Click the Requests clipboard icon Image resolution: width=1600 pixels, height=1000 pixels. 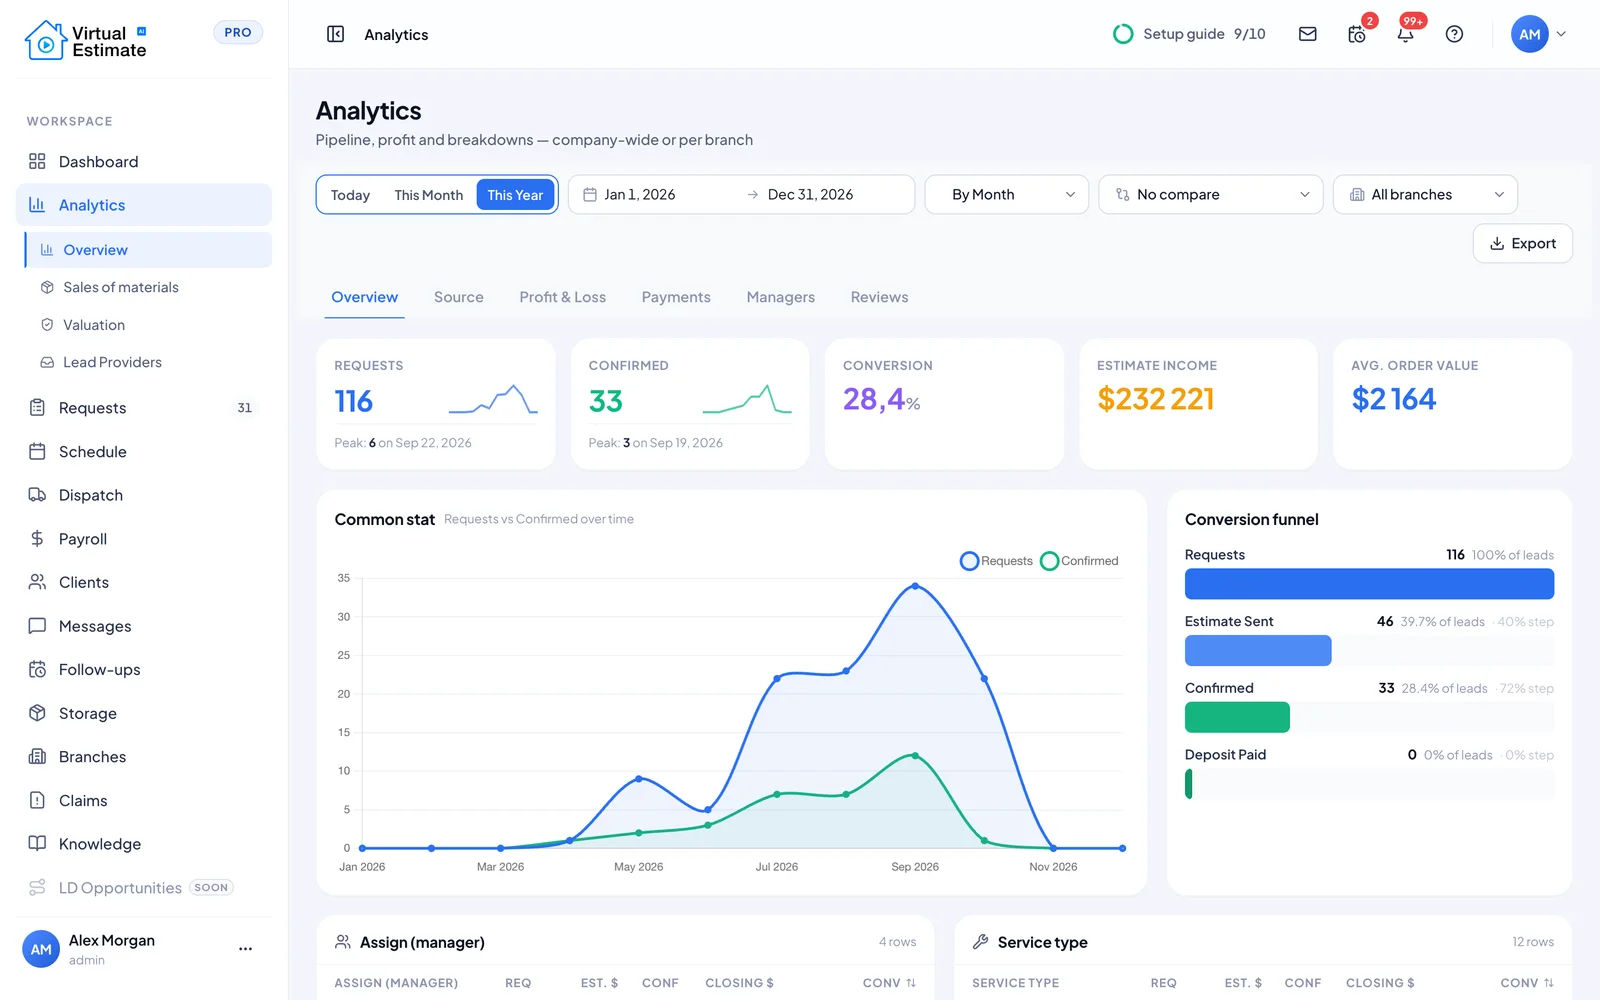37,407
